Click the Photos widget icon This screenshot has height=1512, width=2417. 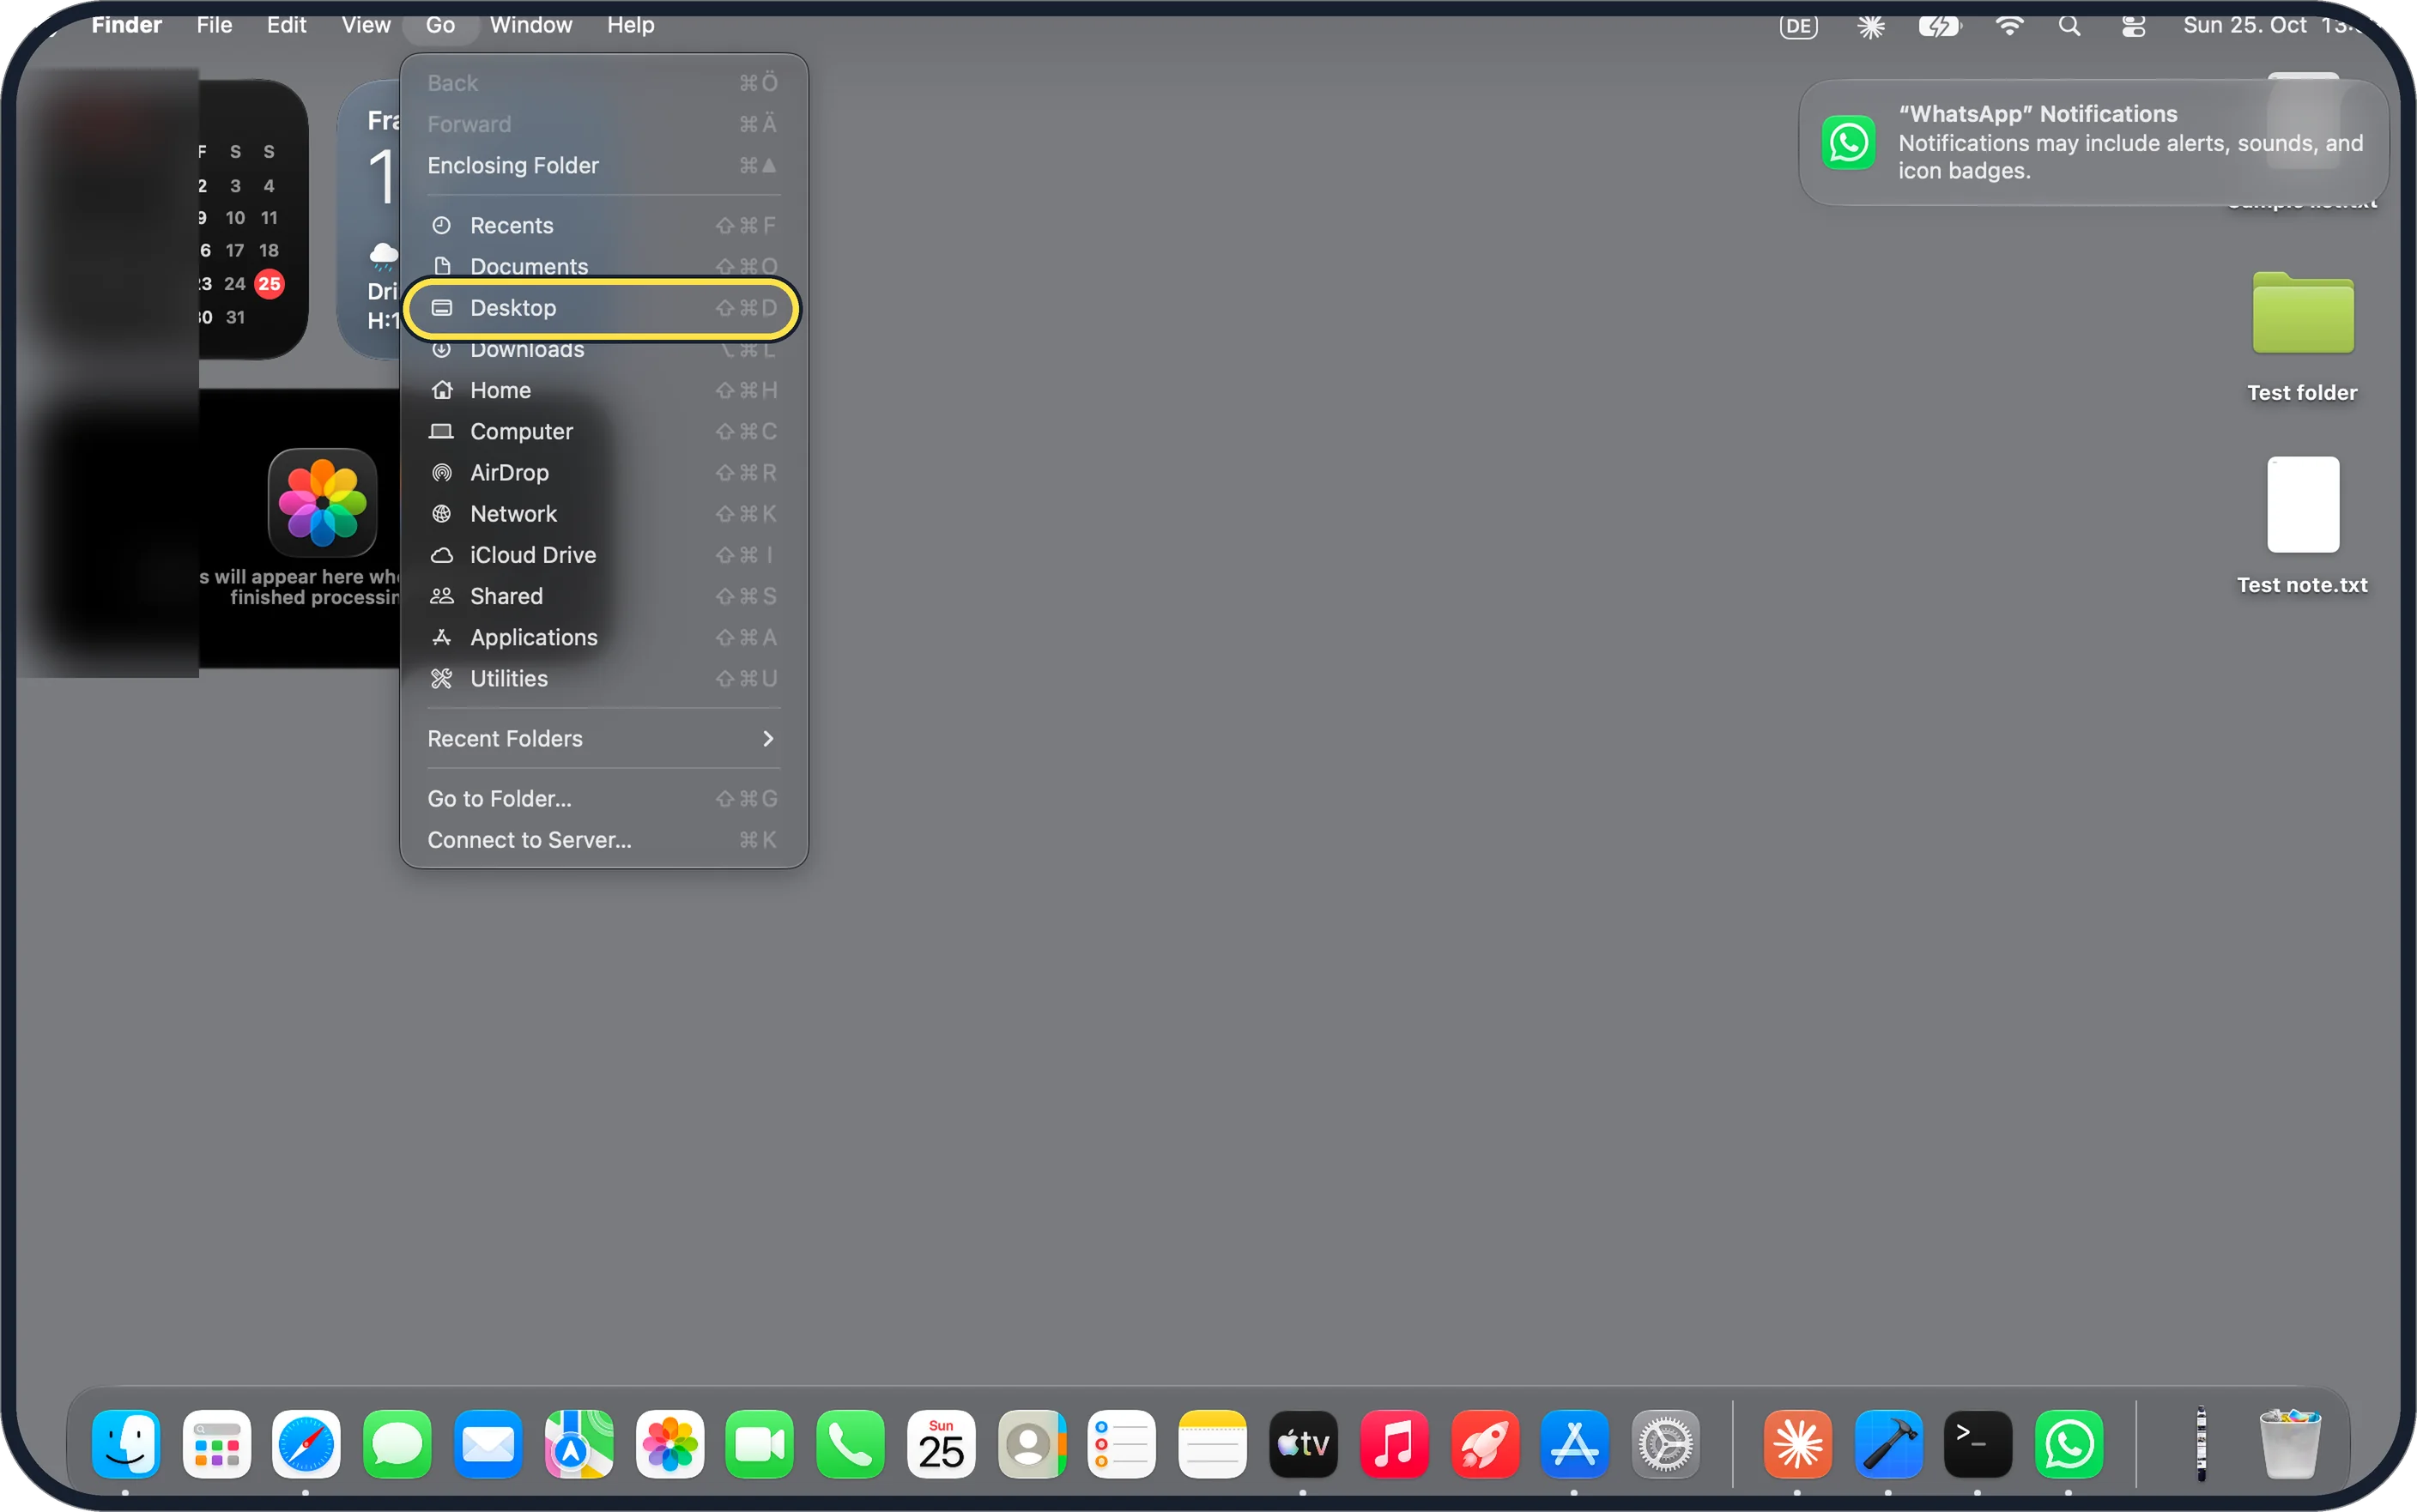322,502
